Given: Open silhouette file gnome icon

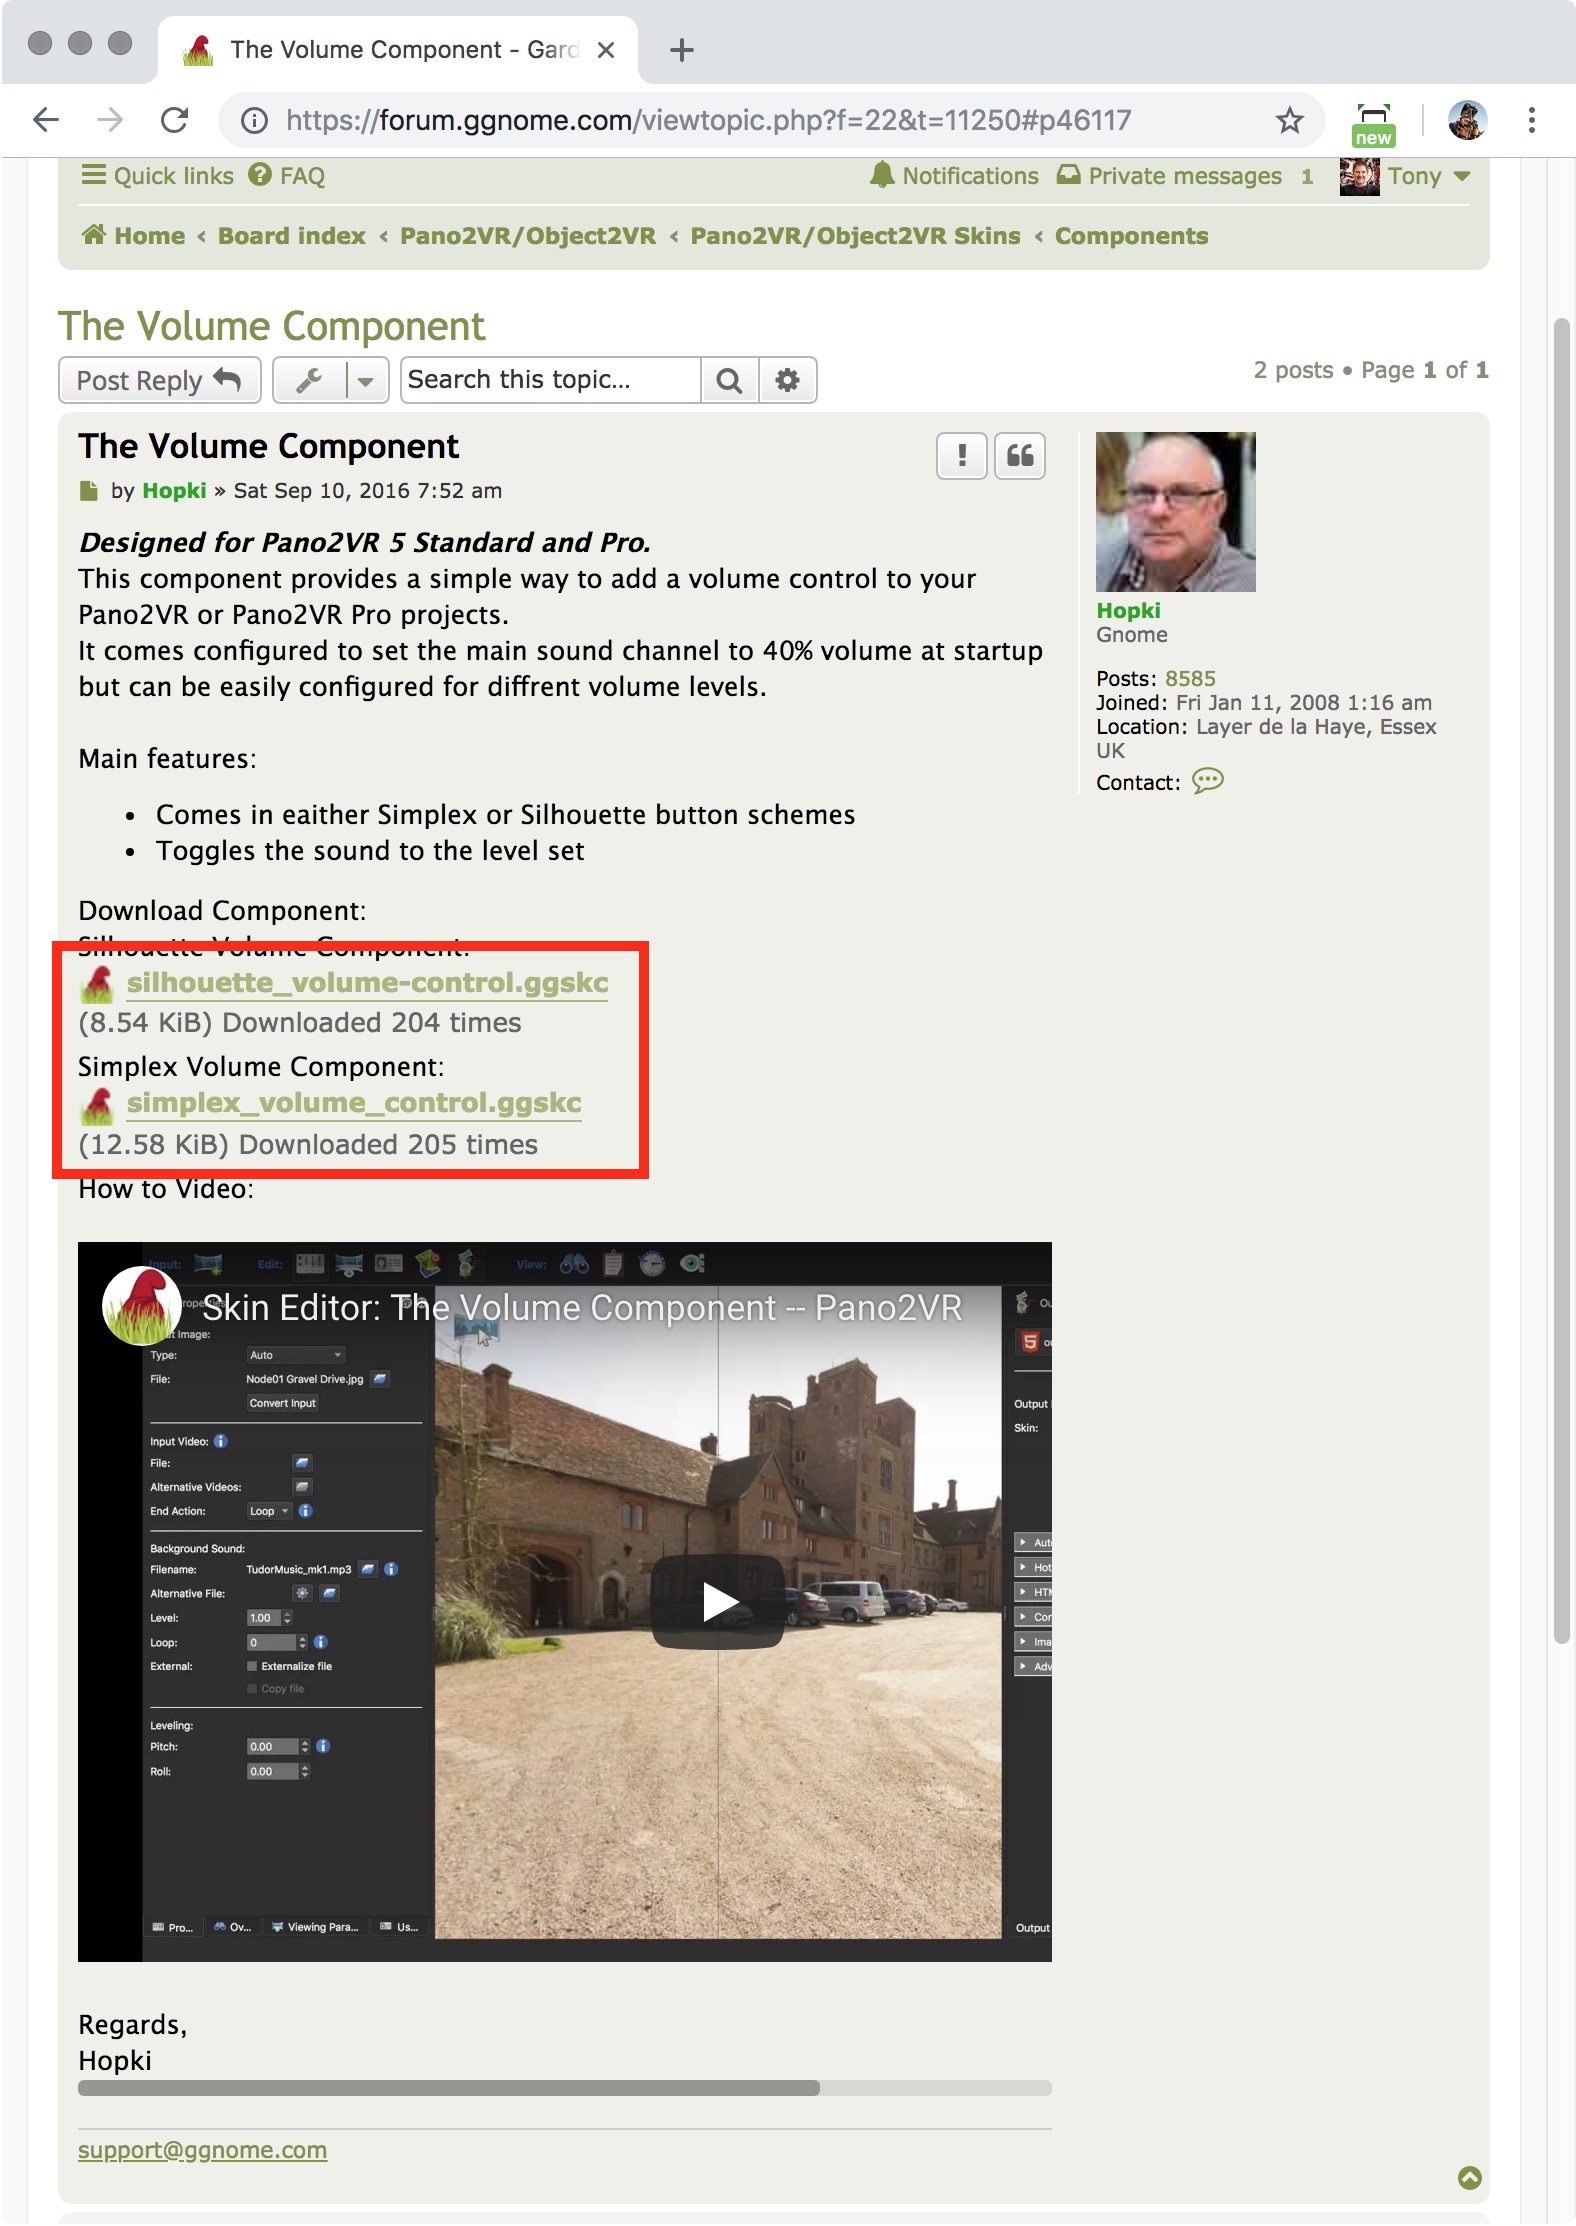Looking at the screenshot, I should click(x=97, y=984).
